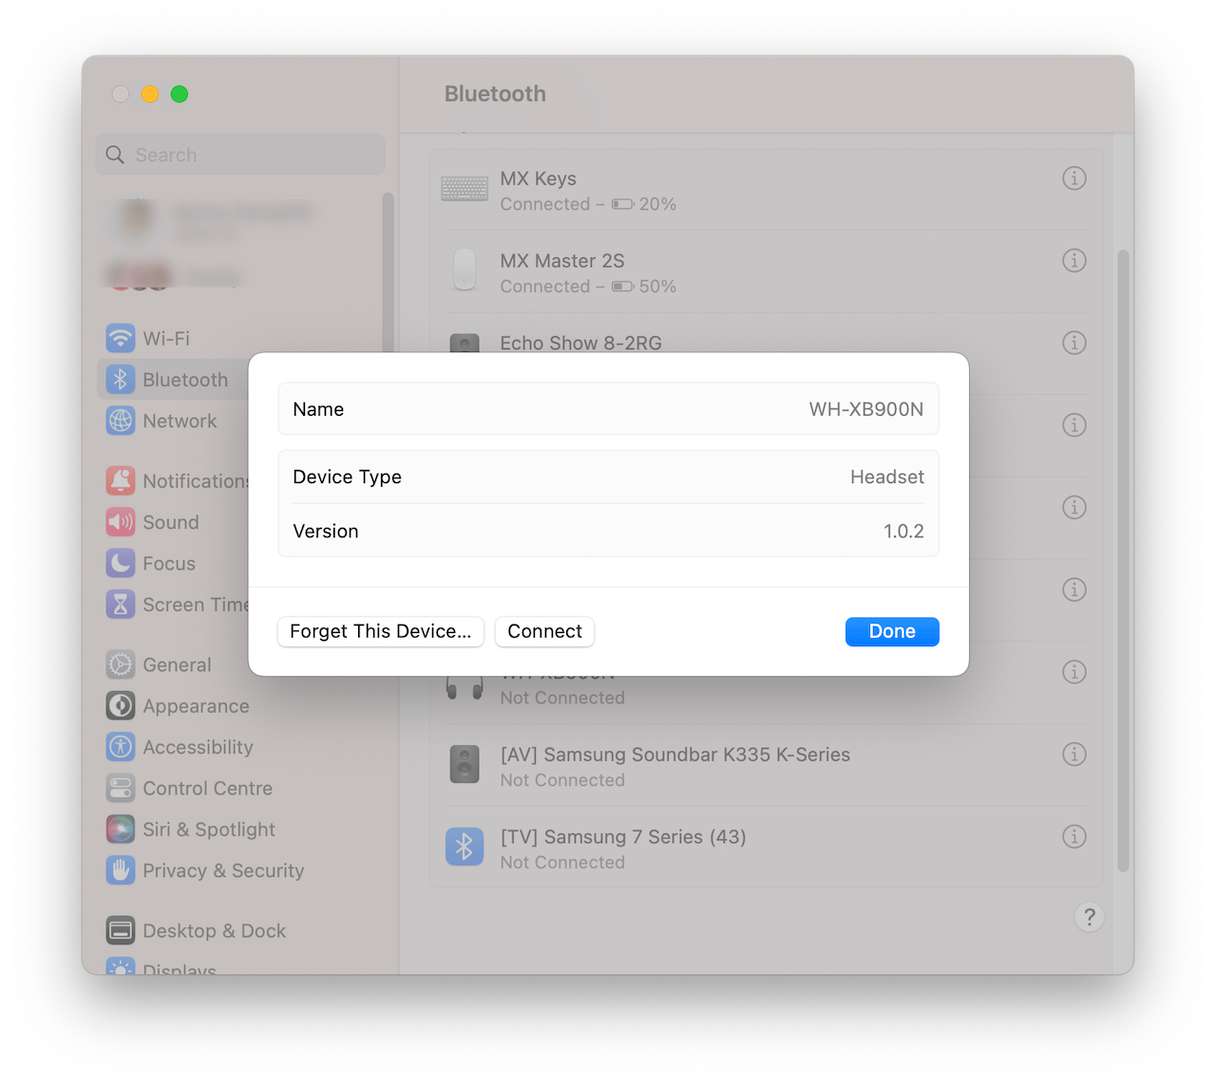Connect the WH-XB900N headset

tap(544, 631)
